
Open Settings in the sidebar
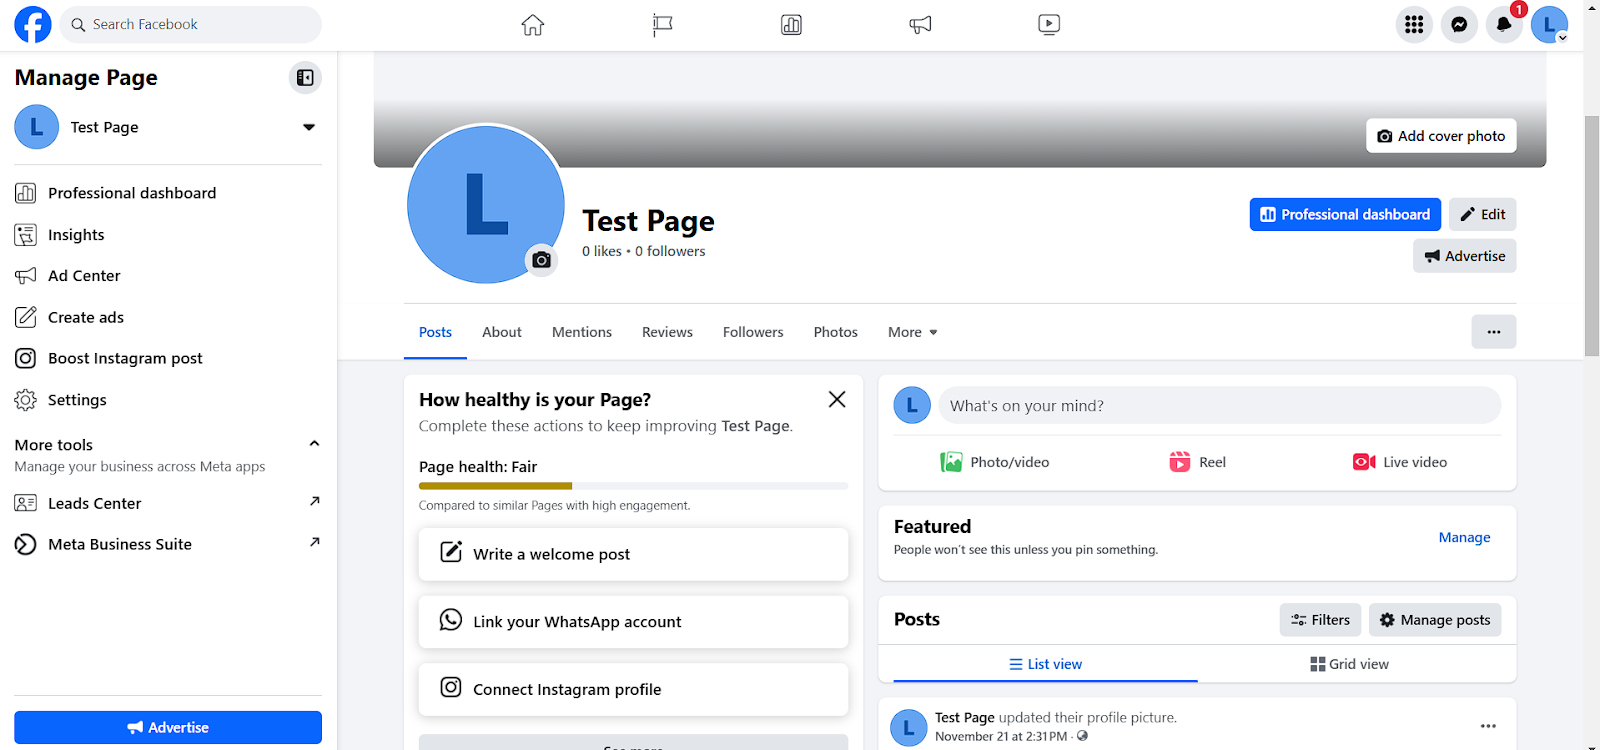pos(168,399)
